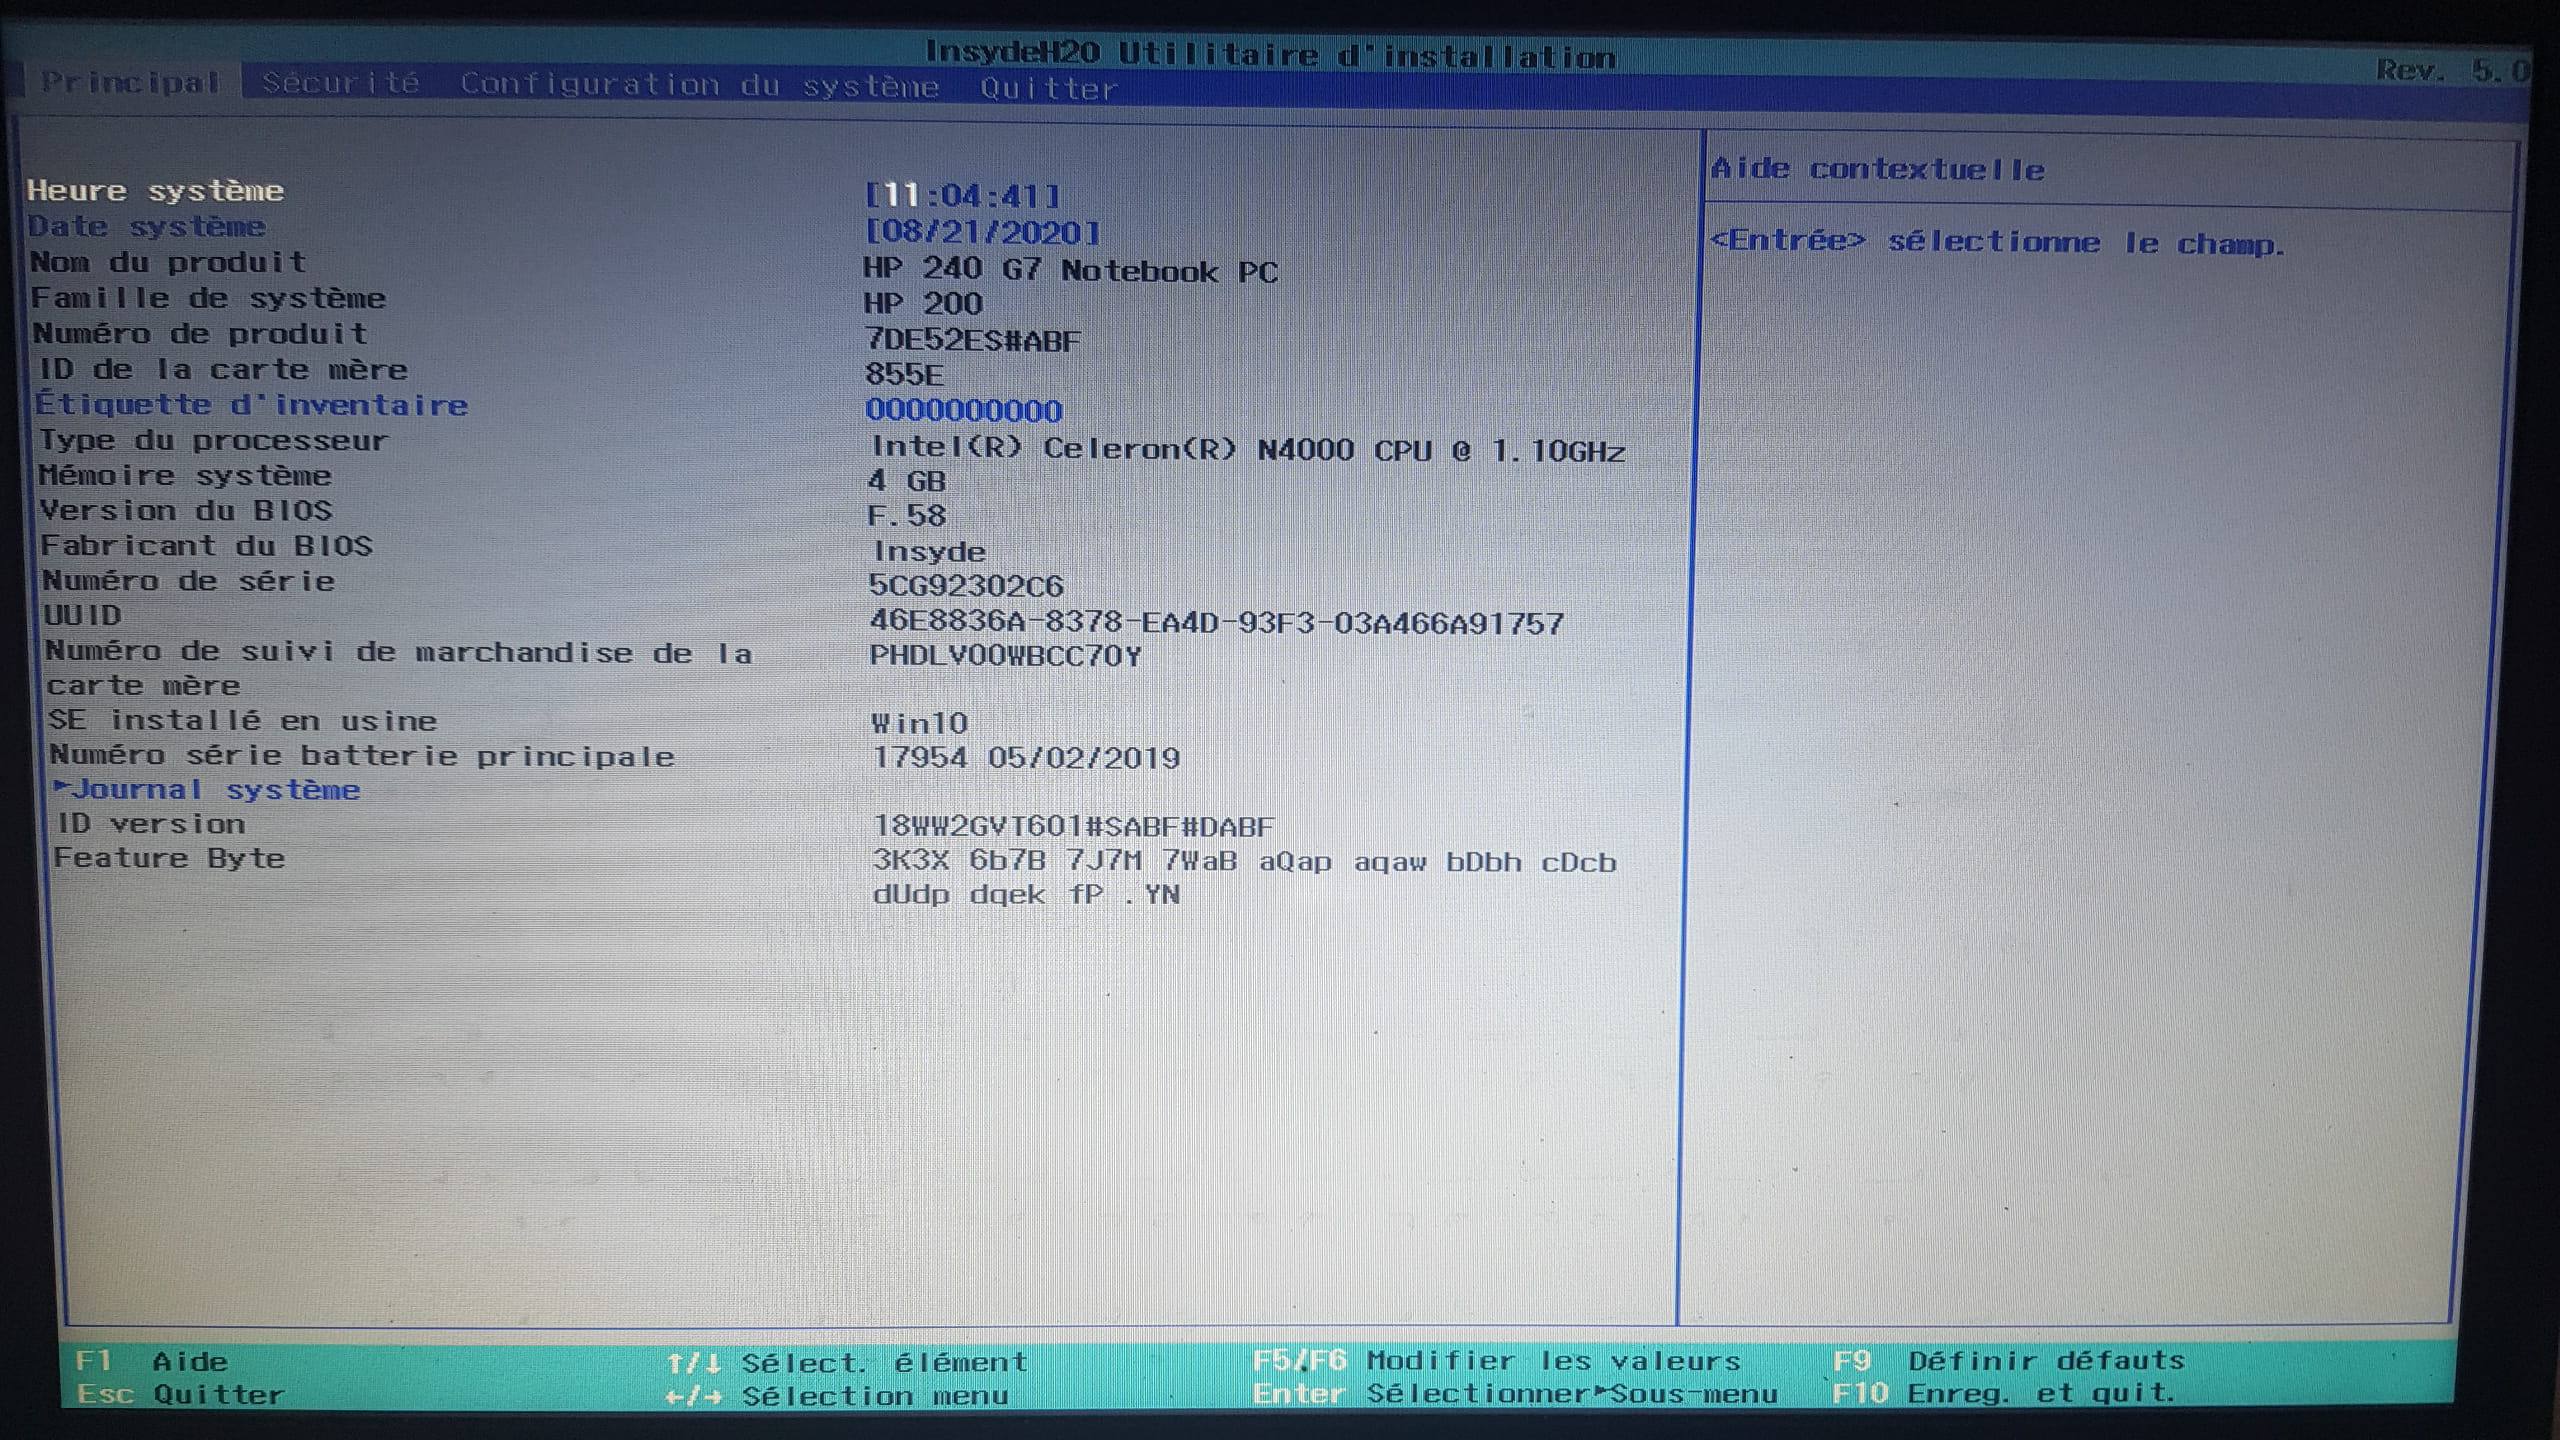Click the serial number 5CG92302C6

coord(967,586)
